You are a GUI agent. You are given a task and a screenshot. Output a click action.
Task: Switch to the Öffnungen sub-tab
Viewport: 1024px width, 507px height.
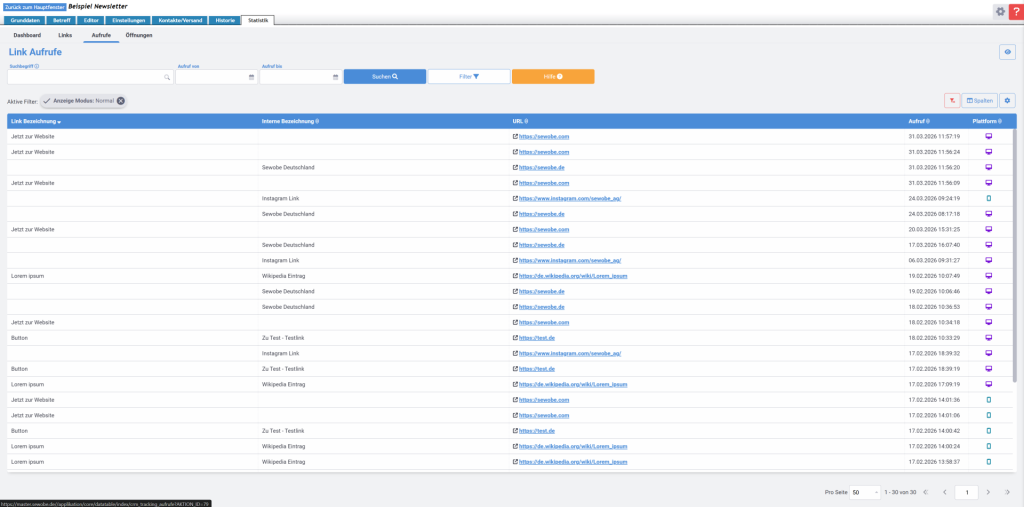[x=139, y=35]
